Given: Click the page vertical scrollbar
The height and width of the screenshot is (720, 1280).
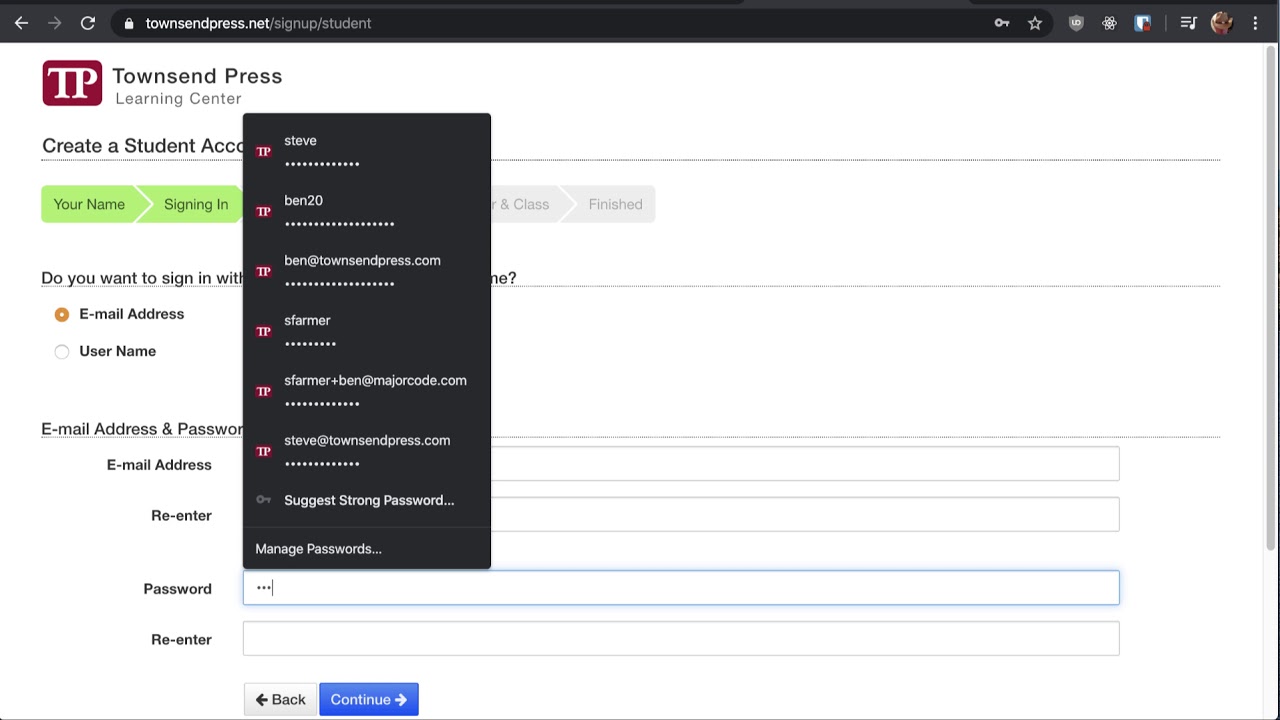Looking at the screenshot, I should pyautogui.click(x=1271, y=300).
